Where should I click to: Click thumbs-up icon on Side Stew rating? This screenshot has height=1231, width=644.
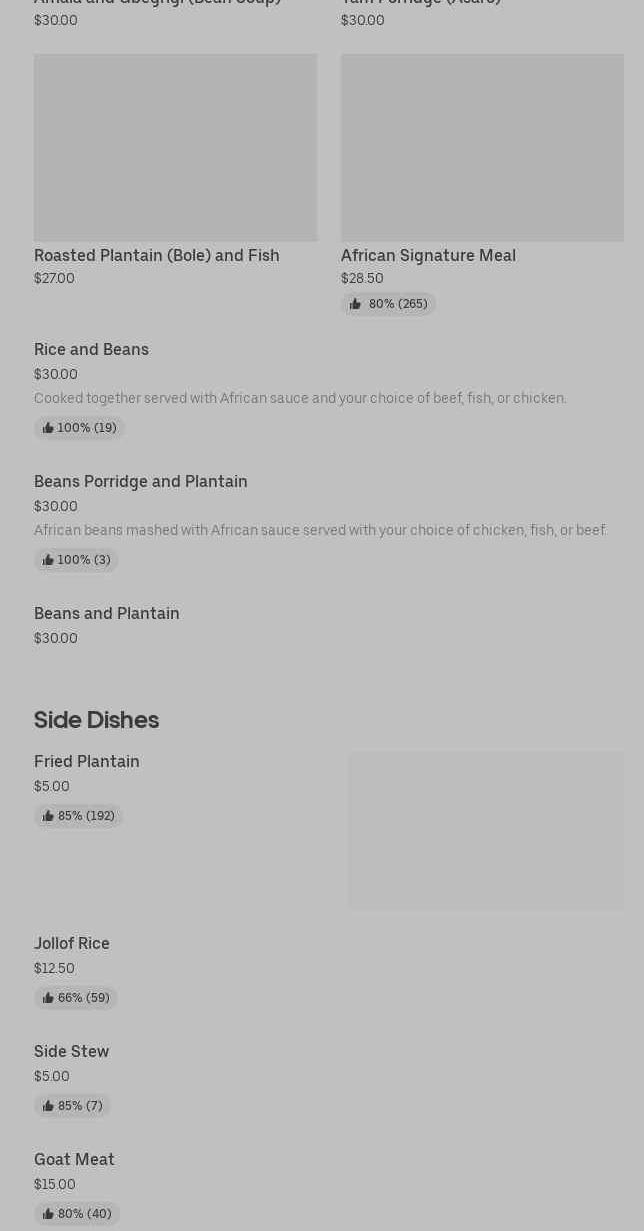(x=48, y=1106)
